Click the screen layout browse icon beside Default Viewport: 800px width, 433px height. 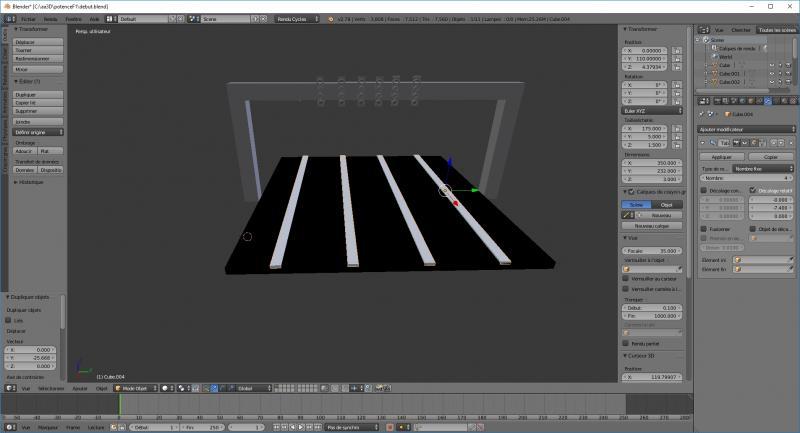[x=112, y=19]
